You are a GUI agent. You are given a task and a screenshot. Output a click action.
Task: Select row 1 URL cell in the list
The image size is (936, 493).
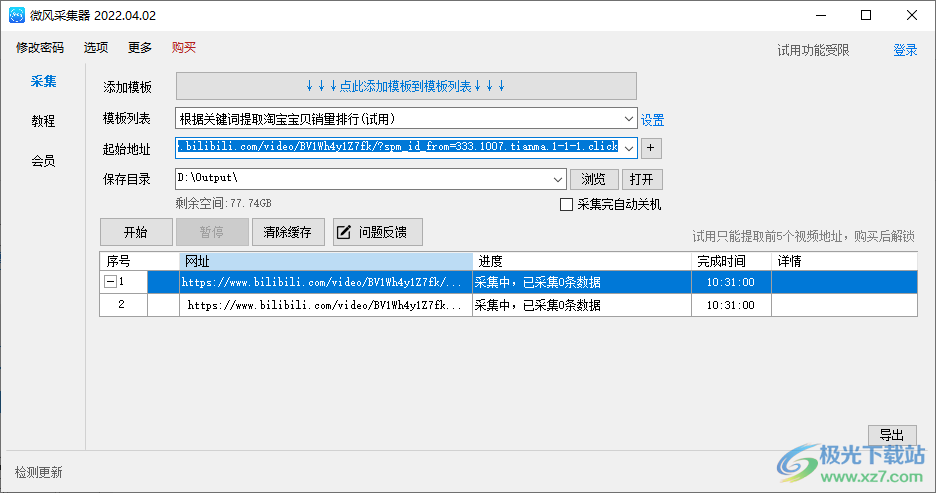click(x=326, y=282)
